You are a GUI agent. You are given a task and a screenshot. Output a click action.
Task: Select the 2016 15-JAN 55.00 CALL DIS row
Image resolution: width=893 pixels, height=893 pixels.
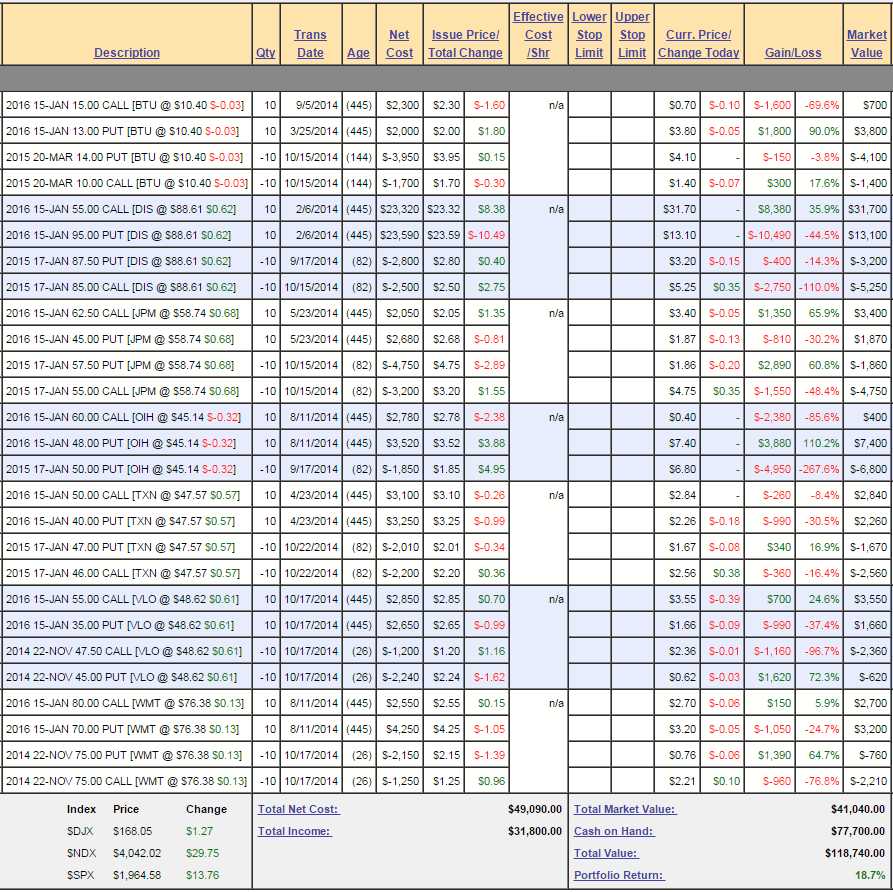[125, 209]
